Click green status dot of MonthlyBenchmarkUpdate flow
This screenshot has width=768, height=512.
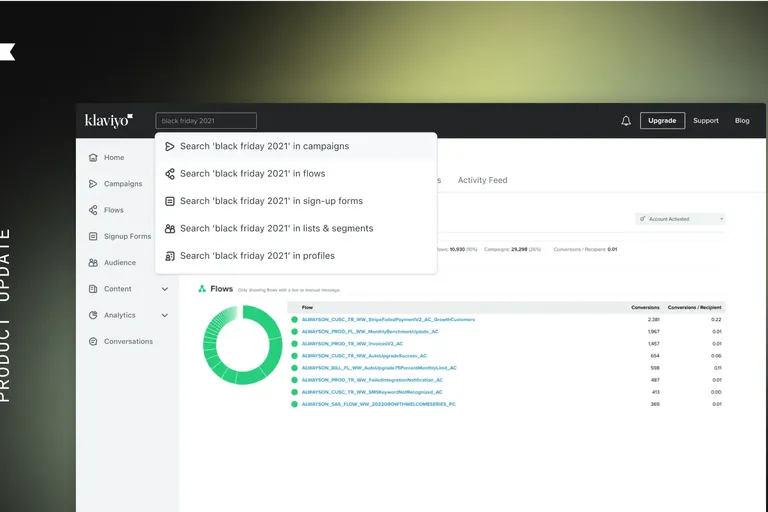(294, 332)
